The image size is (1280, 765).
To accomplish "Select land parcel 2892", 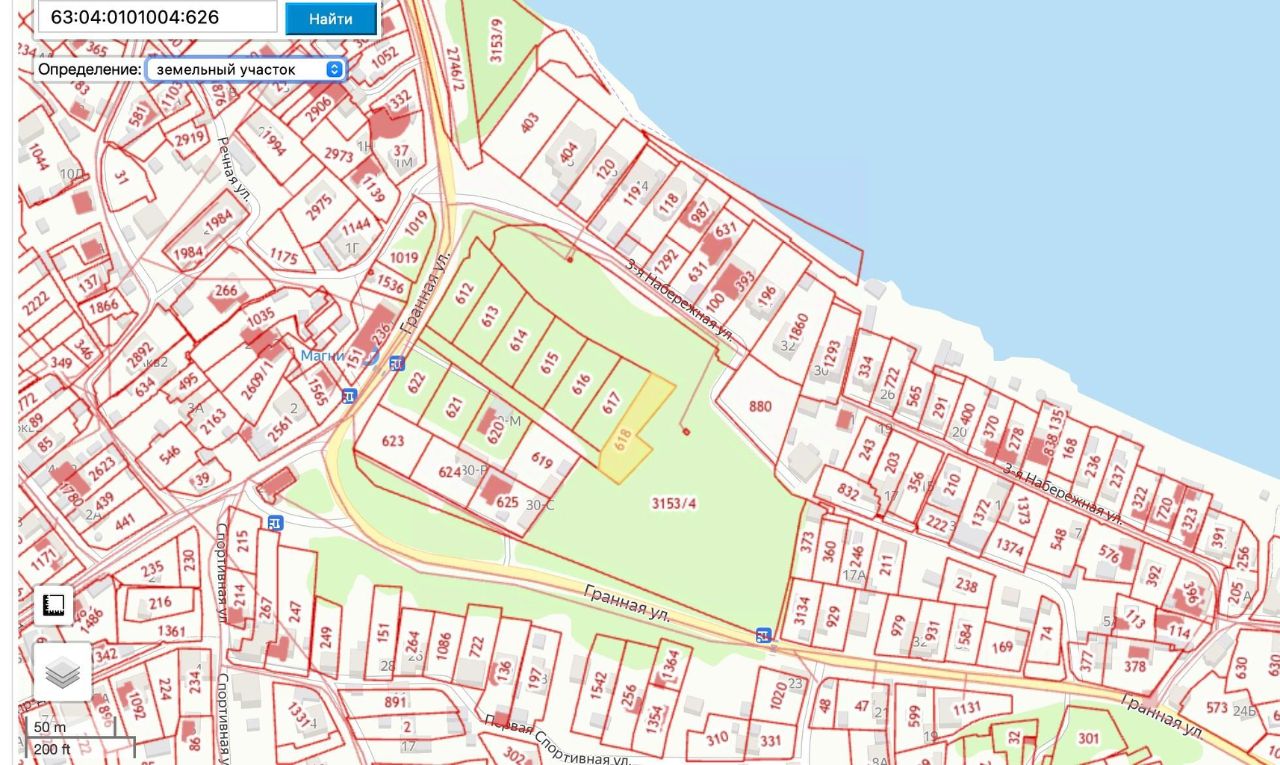I will point(142,356).
